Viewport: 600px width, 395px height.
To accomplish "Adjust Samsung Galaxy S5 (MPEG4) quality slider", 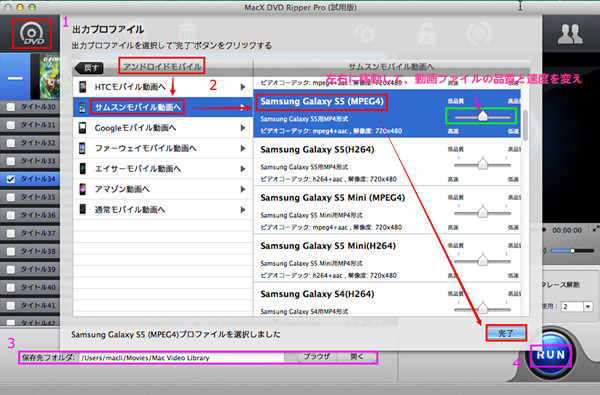I will coord(482,116).
